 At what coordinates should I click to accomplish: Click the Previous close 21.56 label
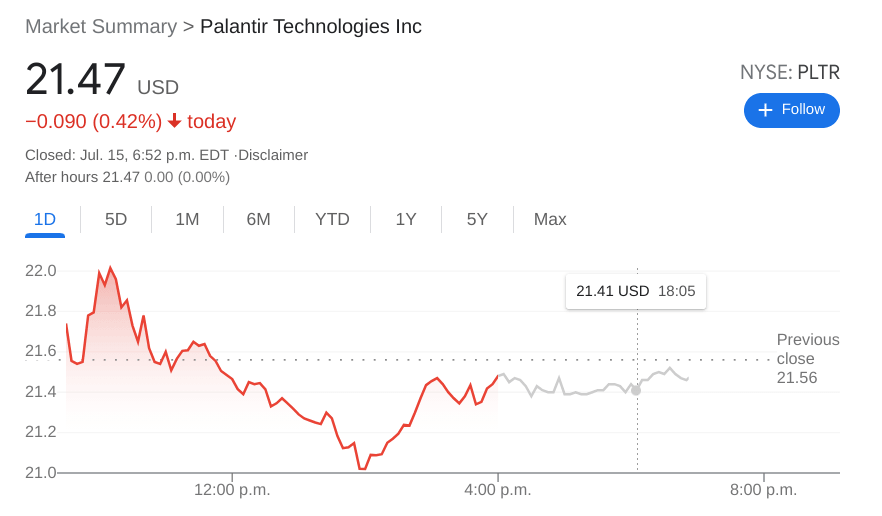[x=807, y=358]
